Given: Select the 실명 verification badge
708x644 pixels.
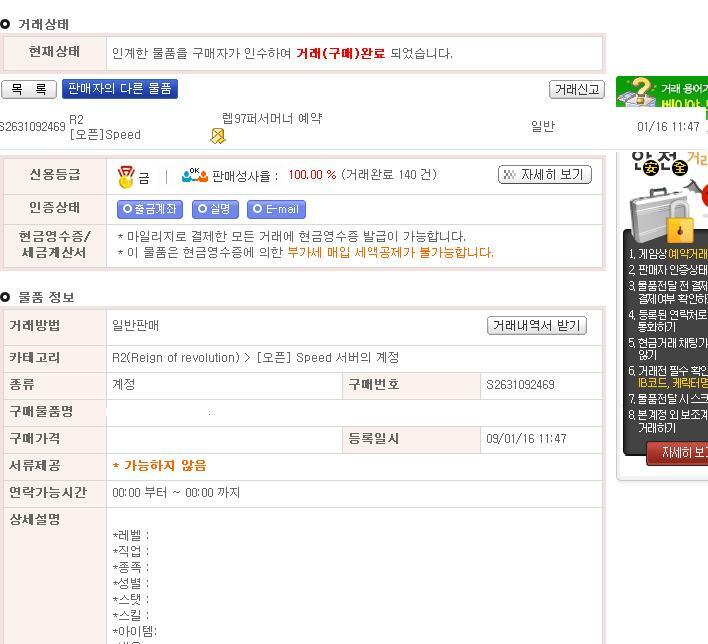Looking at the screenshot, I should (215, 209).
